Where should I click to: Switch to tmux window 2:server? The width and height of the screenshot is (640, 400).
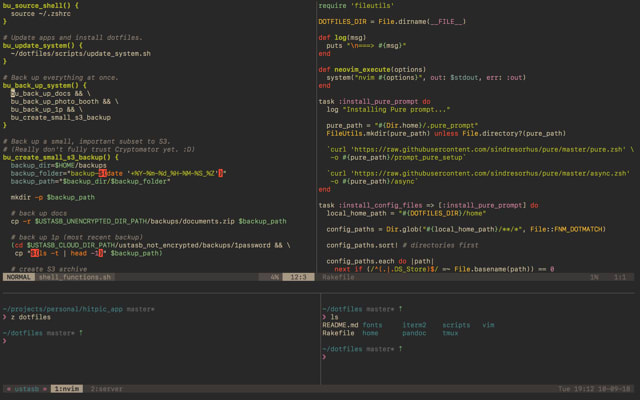click(x=106, y=389)
